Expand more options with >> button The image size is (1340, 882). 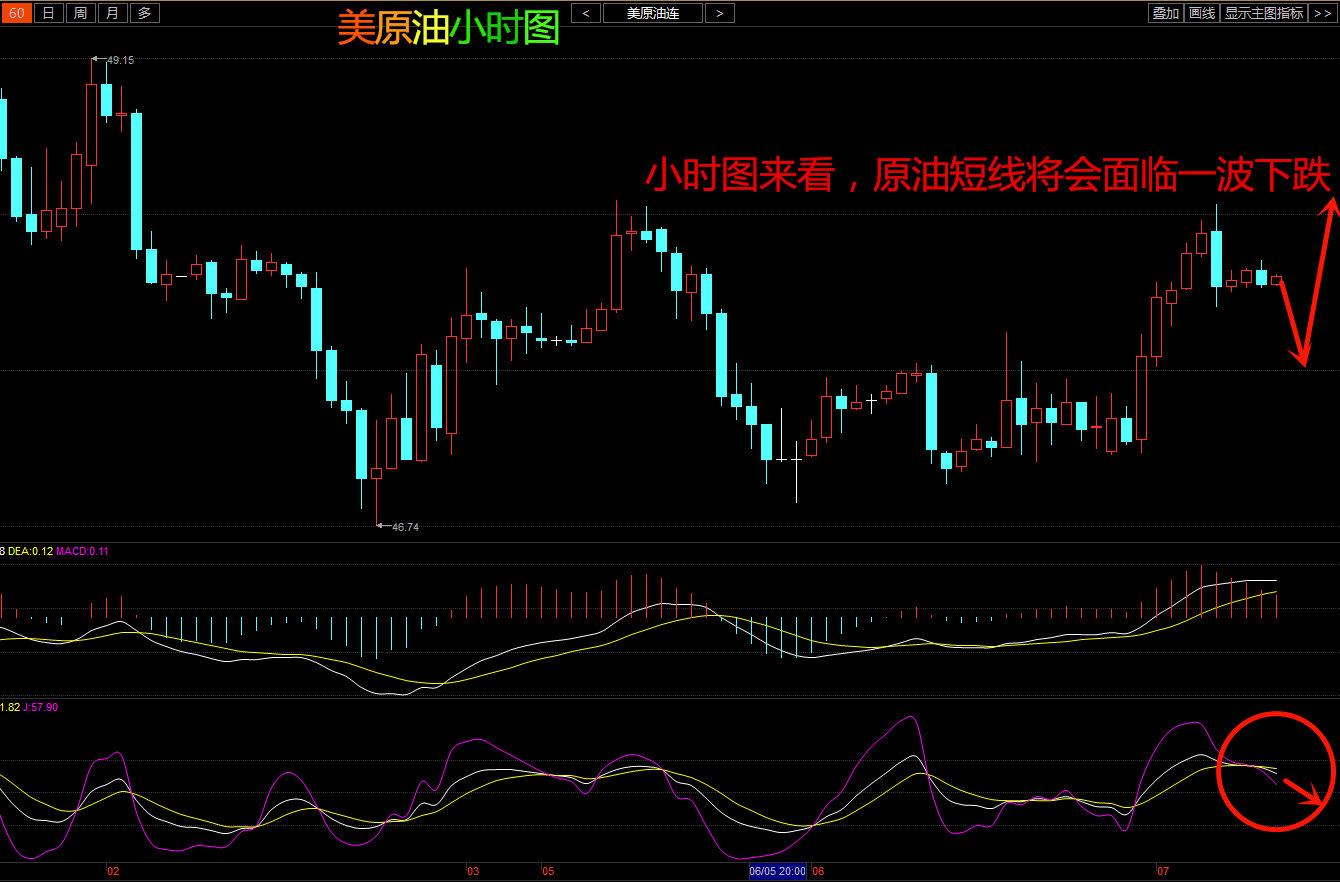tap(1322, 13)
